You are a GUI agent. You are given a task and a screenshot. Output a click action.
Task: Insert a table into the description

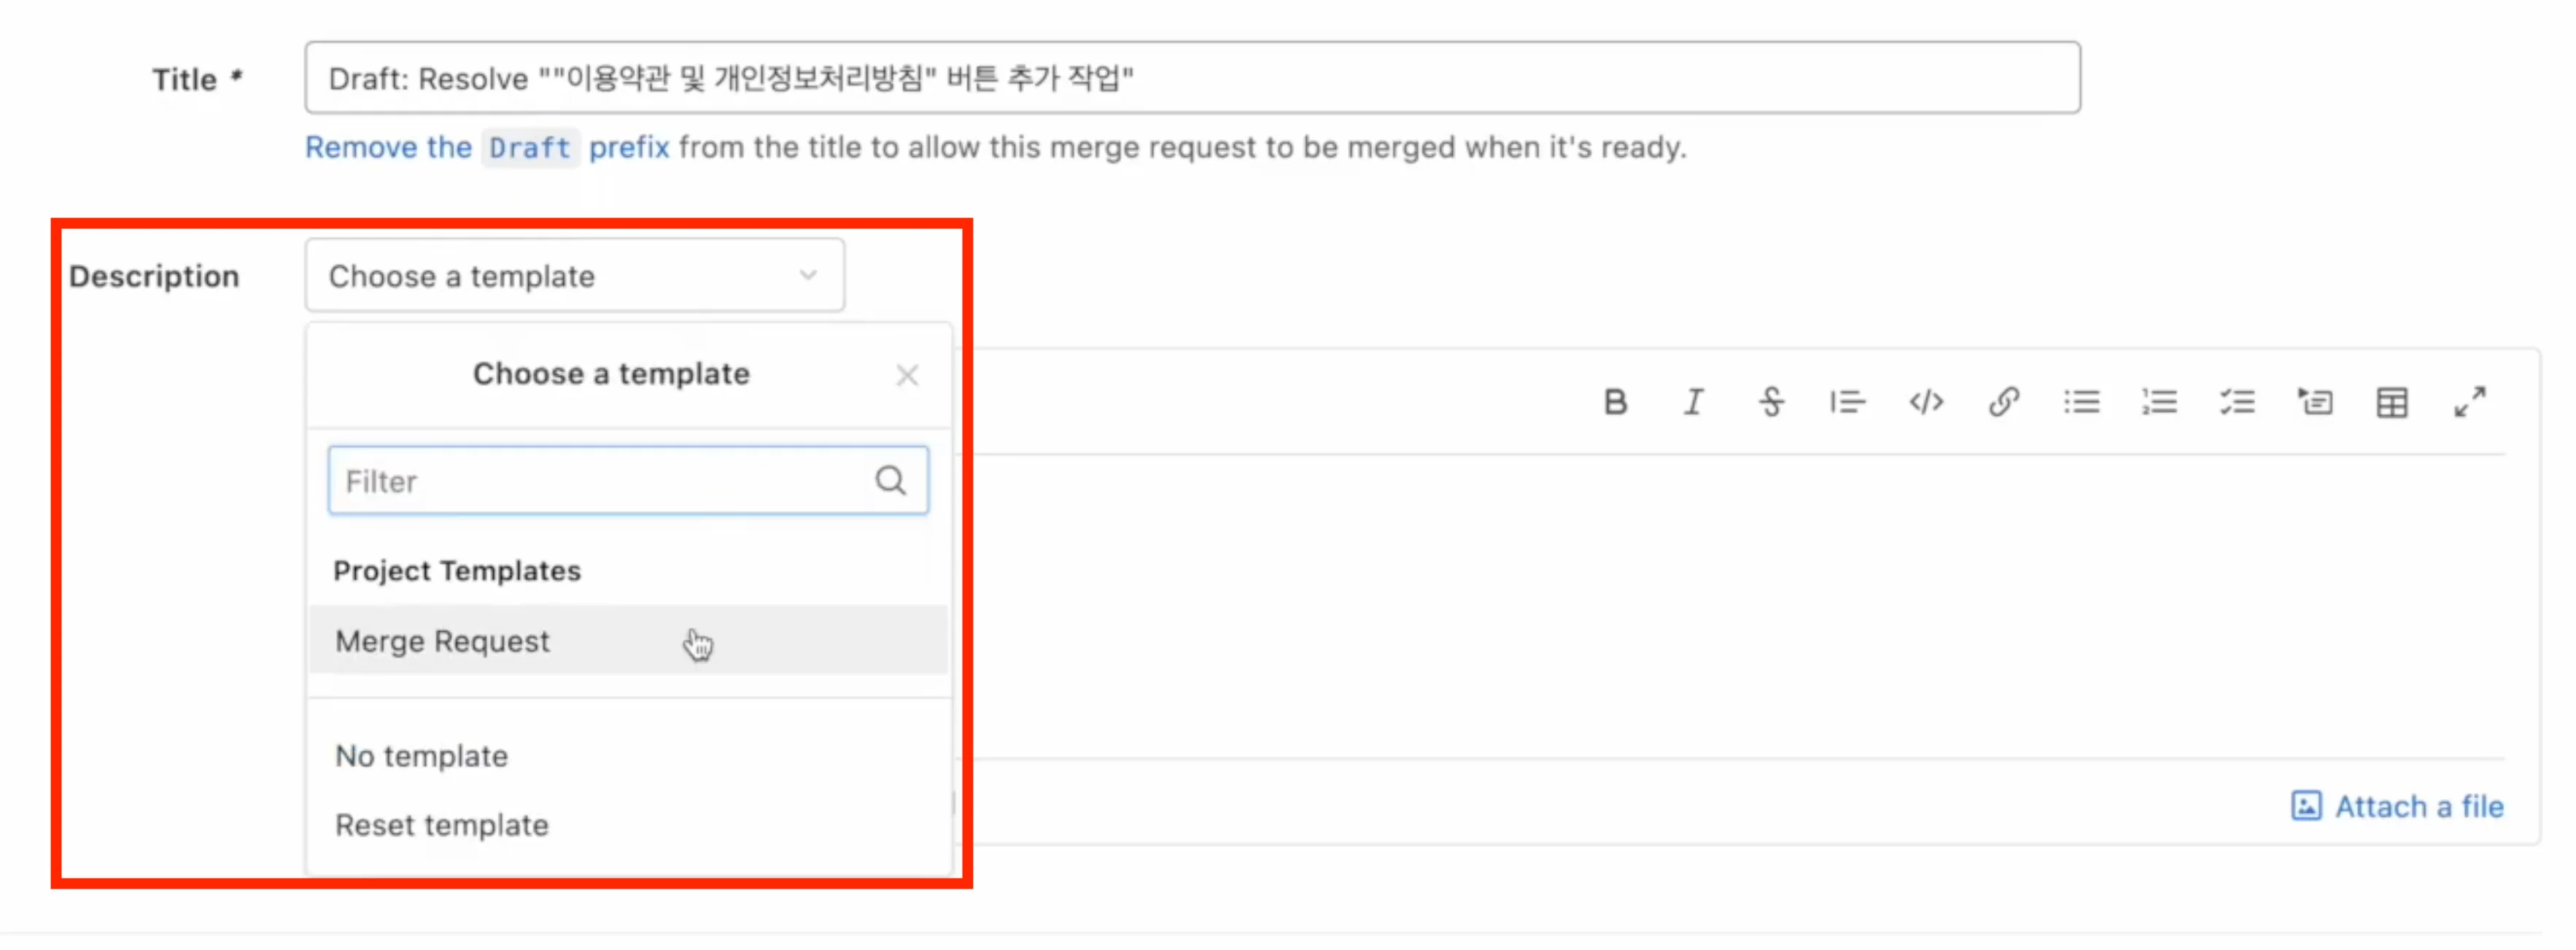click(x=2392, y=402)
